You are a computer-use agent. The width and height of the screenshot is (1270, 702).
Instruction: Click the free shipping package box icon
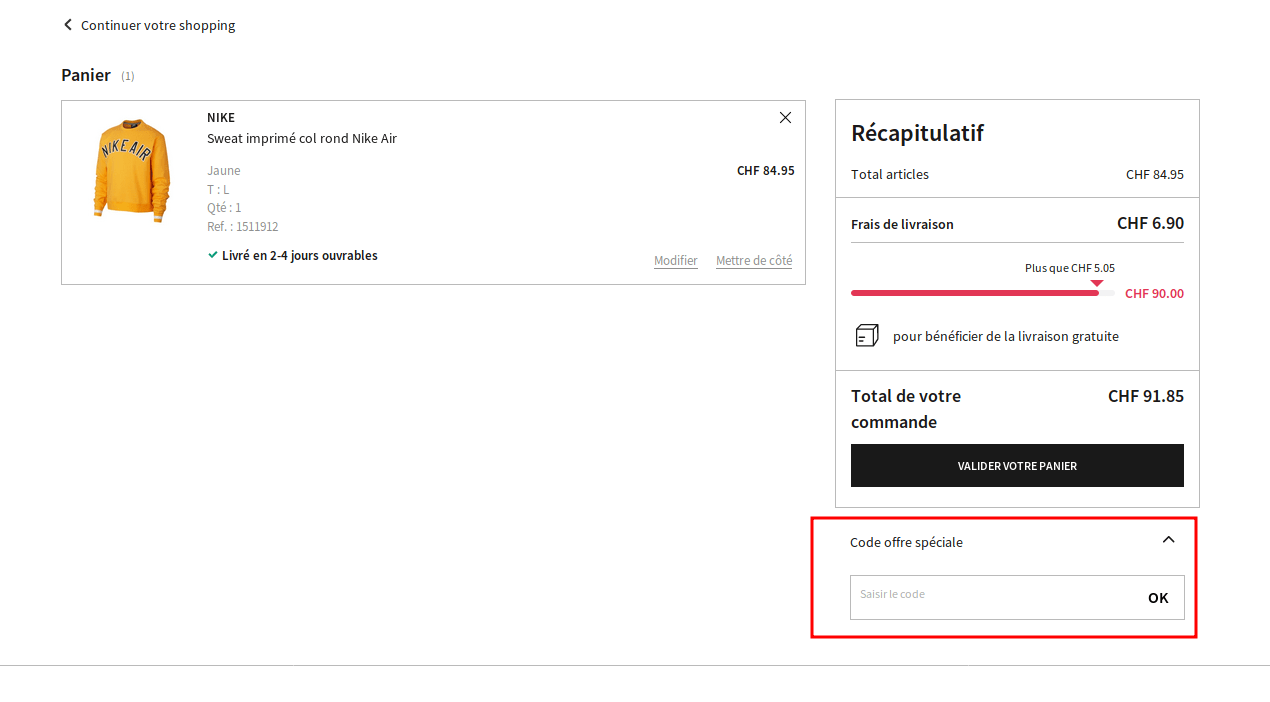tap(866, 335)
